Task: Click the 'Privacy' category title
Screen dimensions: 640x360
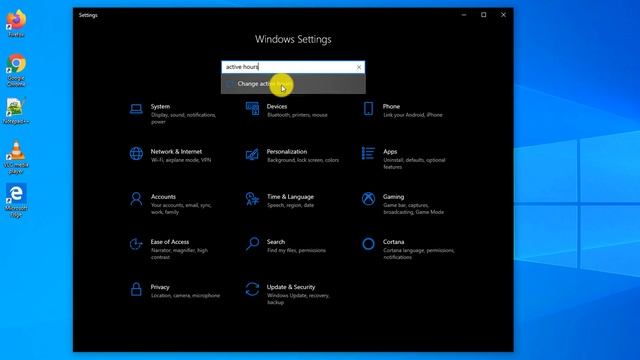Action: [160, 287]
